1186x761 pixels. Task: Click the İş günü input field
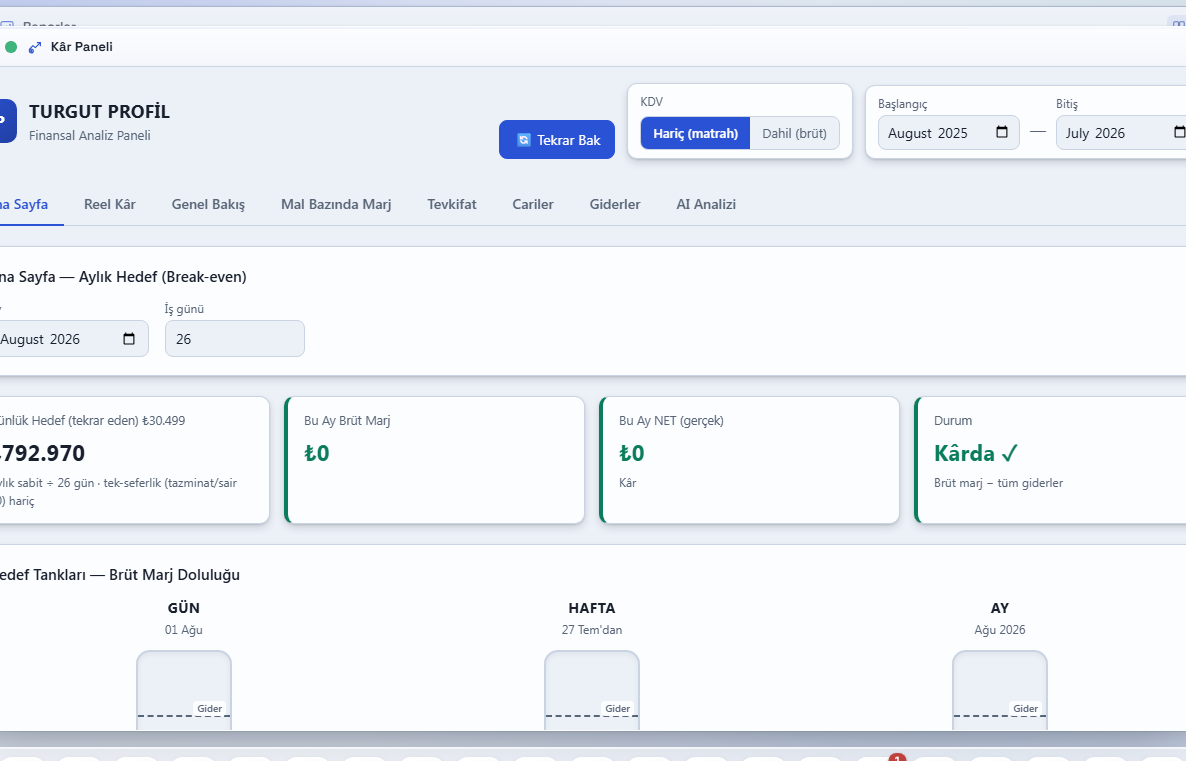click(234, 339)
